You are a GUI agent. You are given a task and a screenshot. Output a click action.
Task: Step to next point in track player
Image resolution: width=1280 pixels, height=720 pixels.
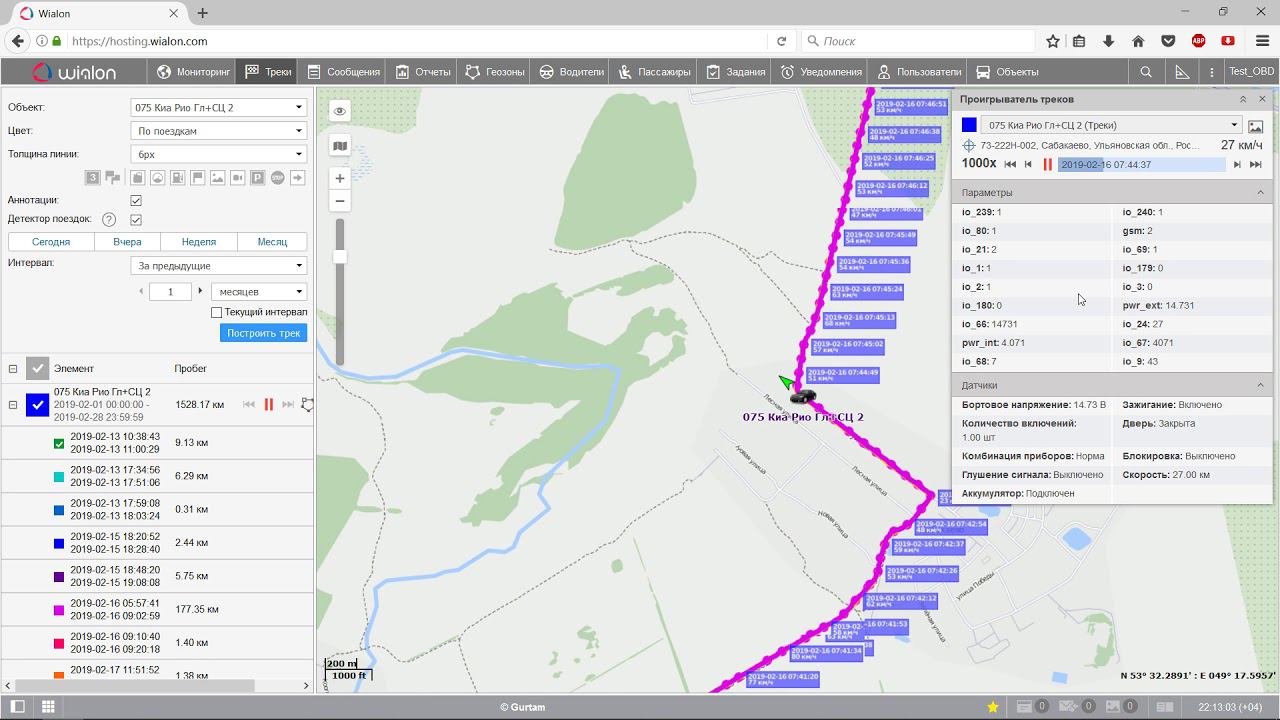pyautogui.click(x=1237, y=164)
